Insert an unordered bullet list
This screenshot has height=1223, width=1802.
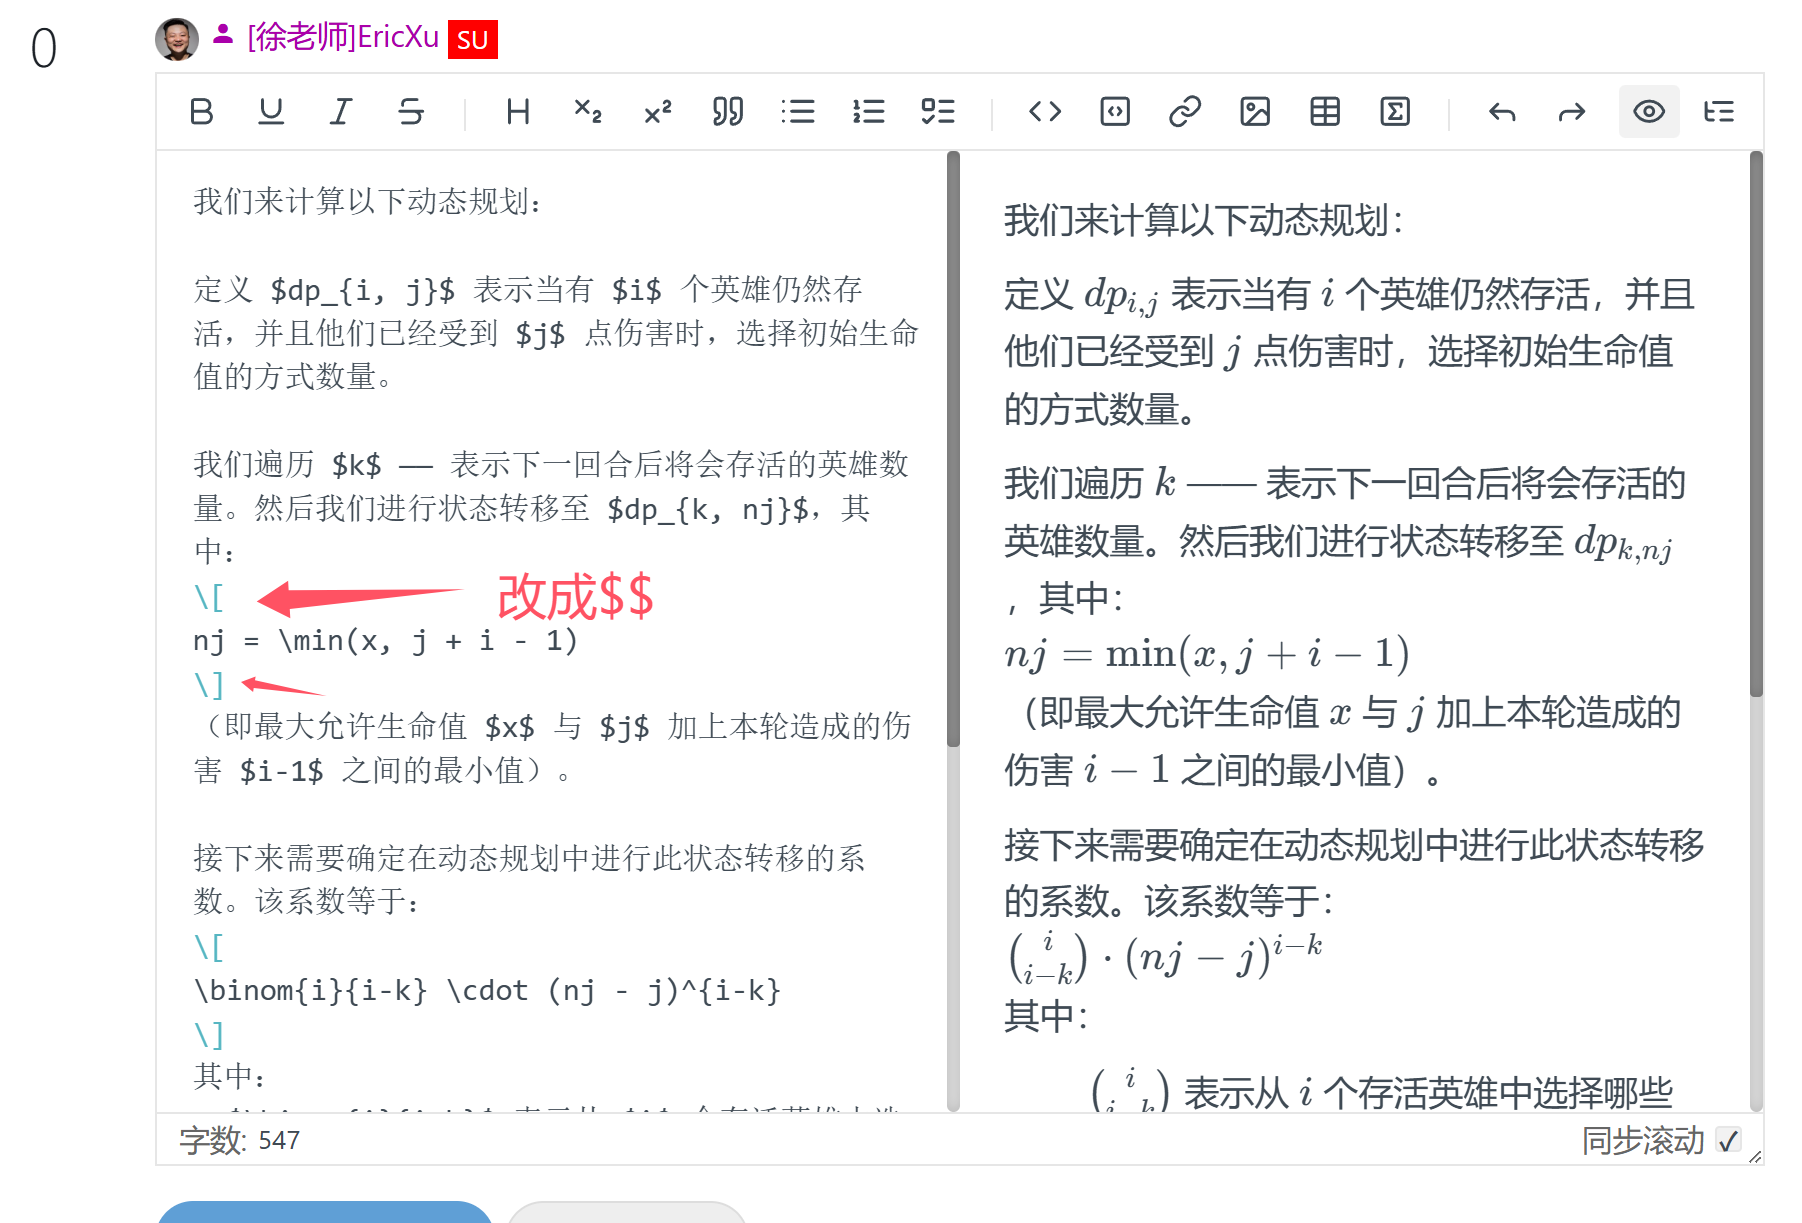pyautogui.click(x=798, y=111)
